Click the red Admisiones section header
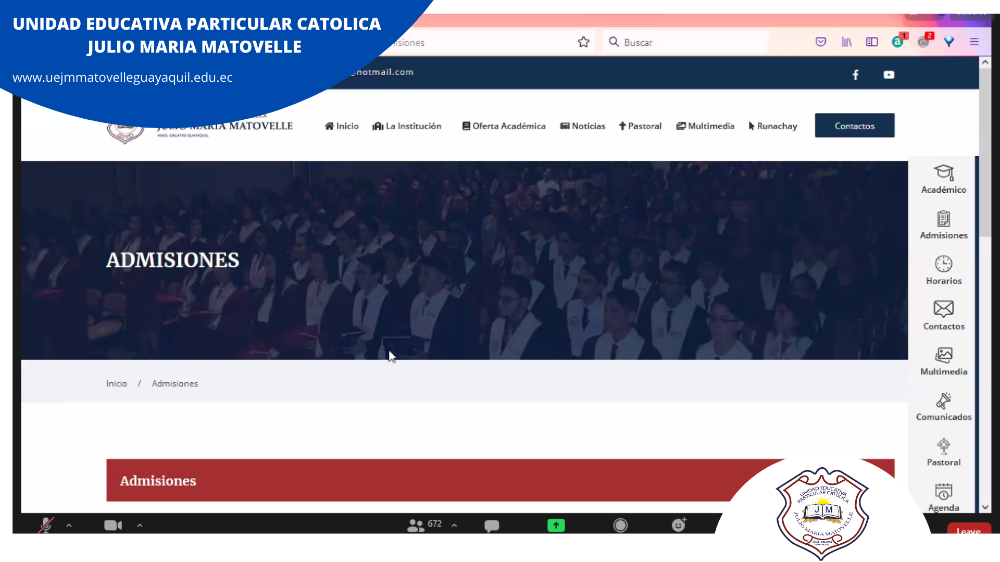1000x562 pixels. tap(500, 480)
